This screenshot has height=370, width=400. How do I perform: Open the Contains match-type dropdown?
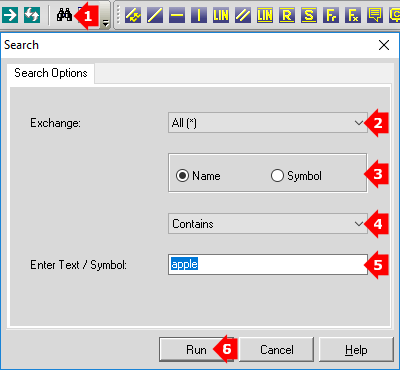click(x=268, y=224)
